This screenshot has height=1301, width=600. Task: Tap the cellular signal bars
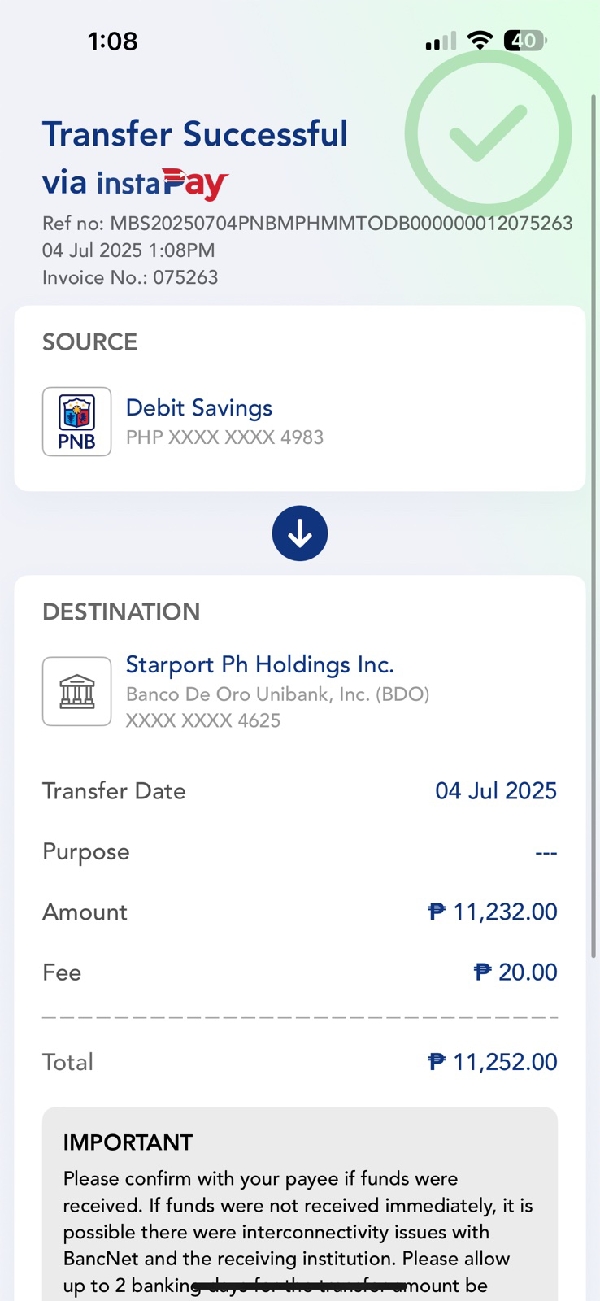pyautogui.click(x=440, y=42)
